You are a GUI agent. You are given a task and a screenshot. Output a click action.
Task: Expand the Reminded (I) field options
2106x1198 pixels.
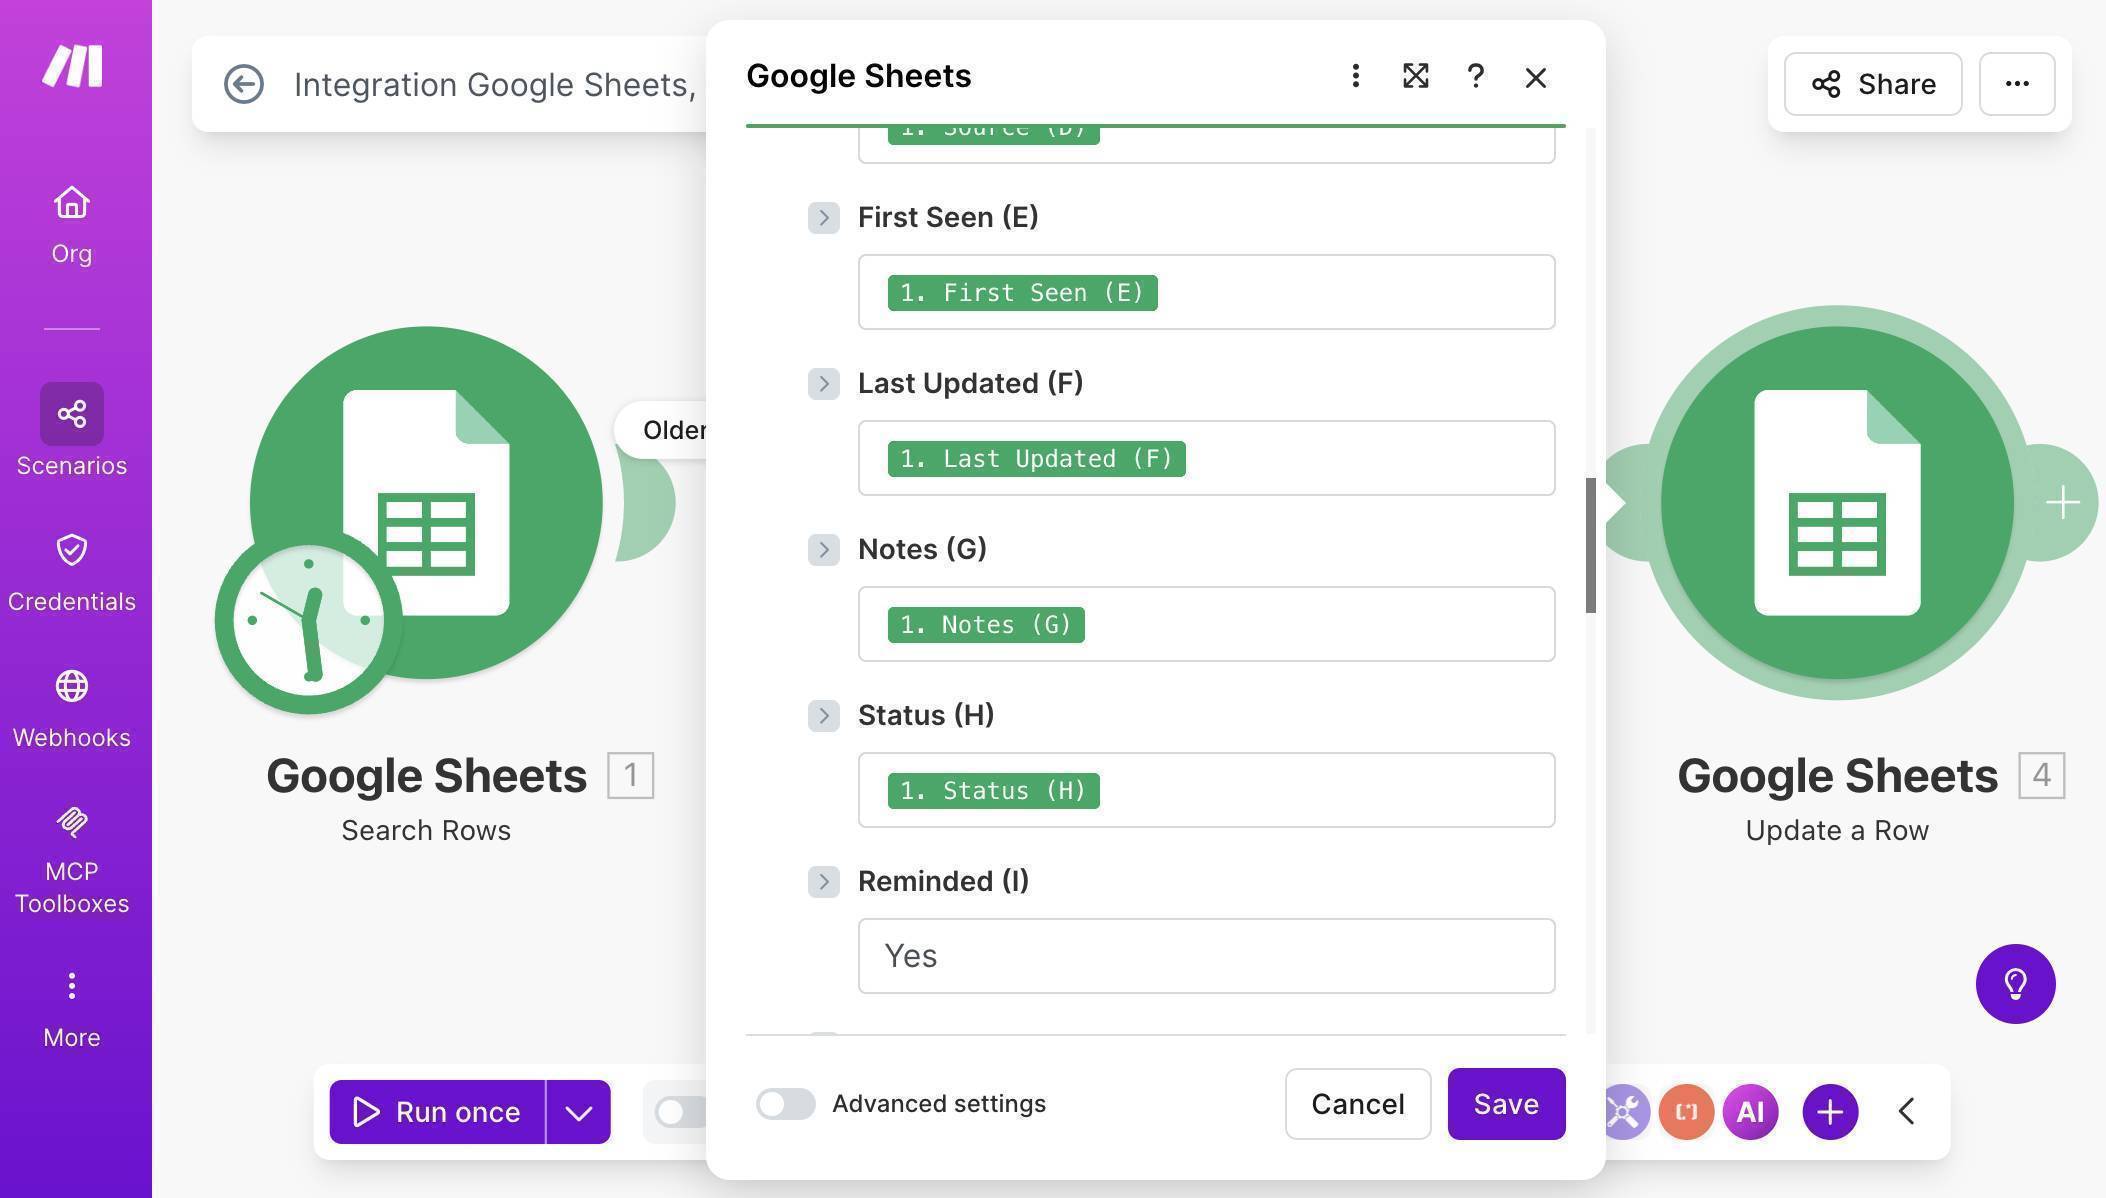(x=824, y=882)
